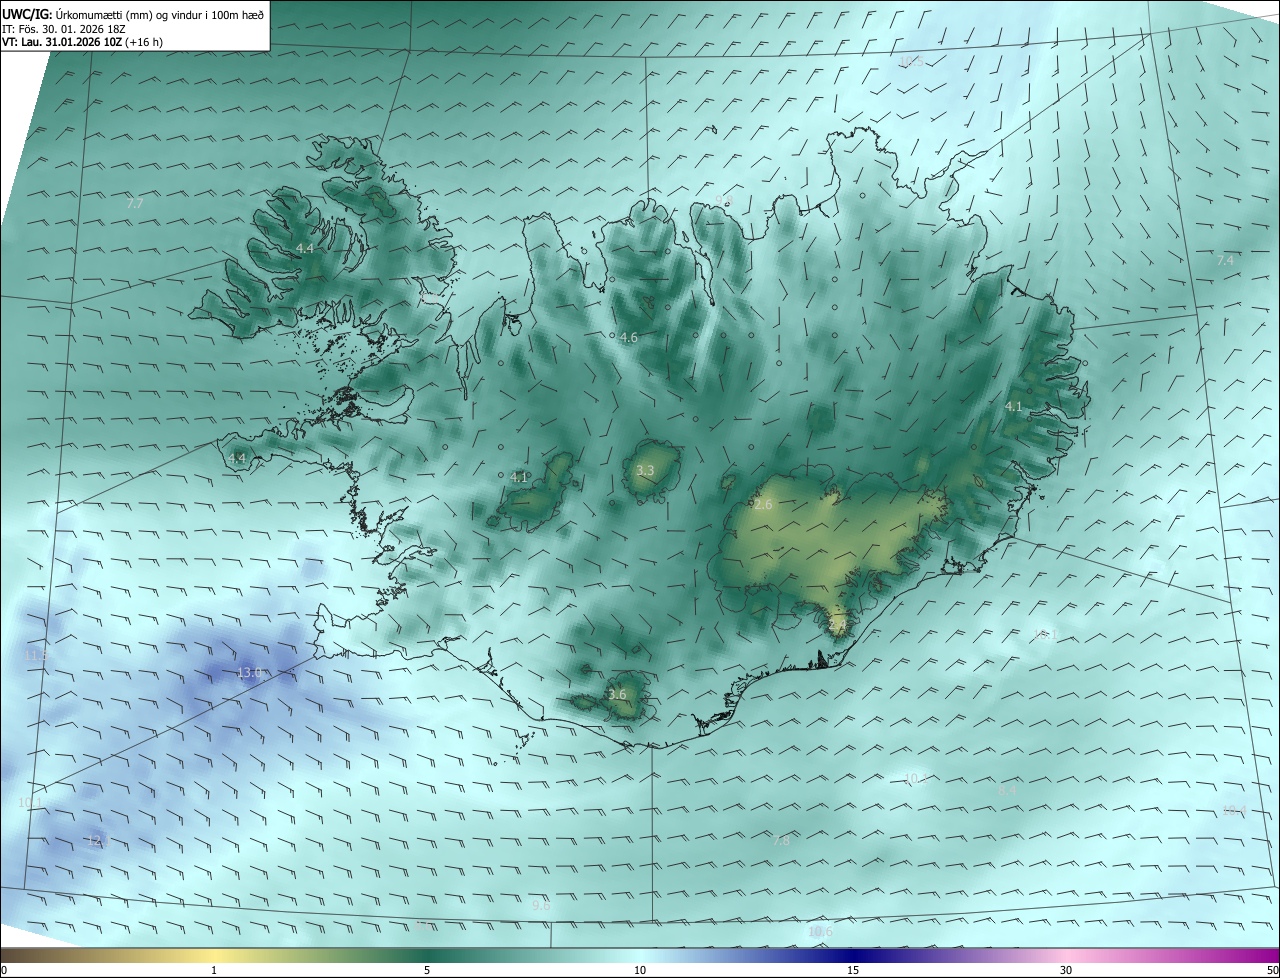The image size is (1280, 978).
Task: Click the 15 tick on the colour scale
Action: [853, 970]
